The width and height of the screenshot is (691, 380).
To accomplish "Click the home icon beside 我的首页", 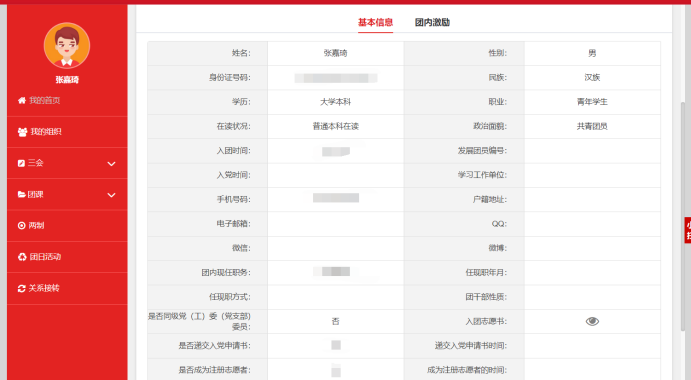I will [22, 101].
